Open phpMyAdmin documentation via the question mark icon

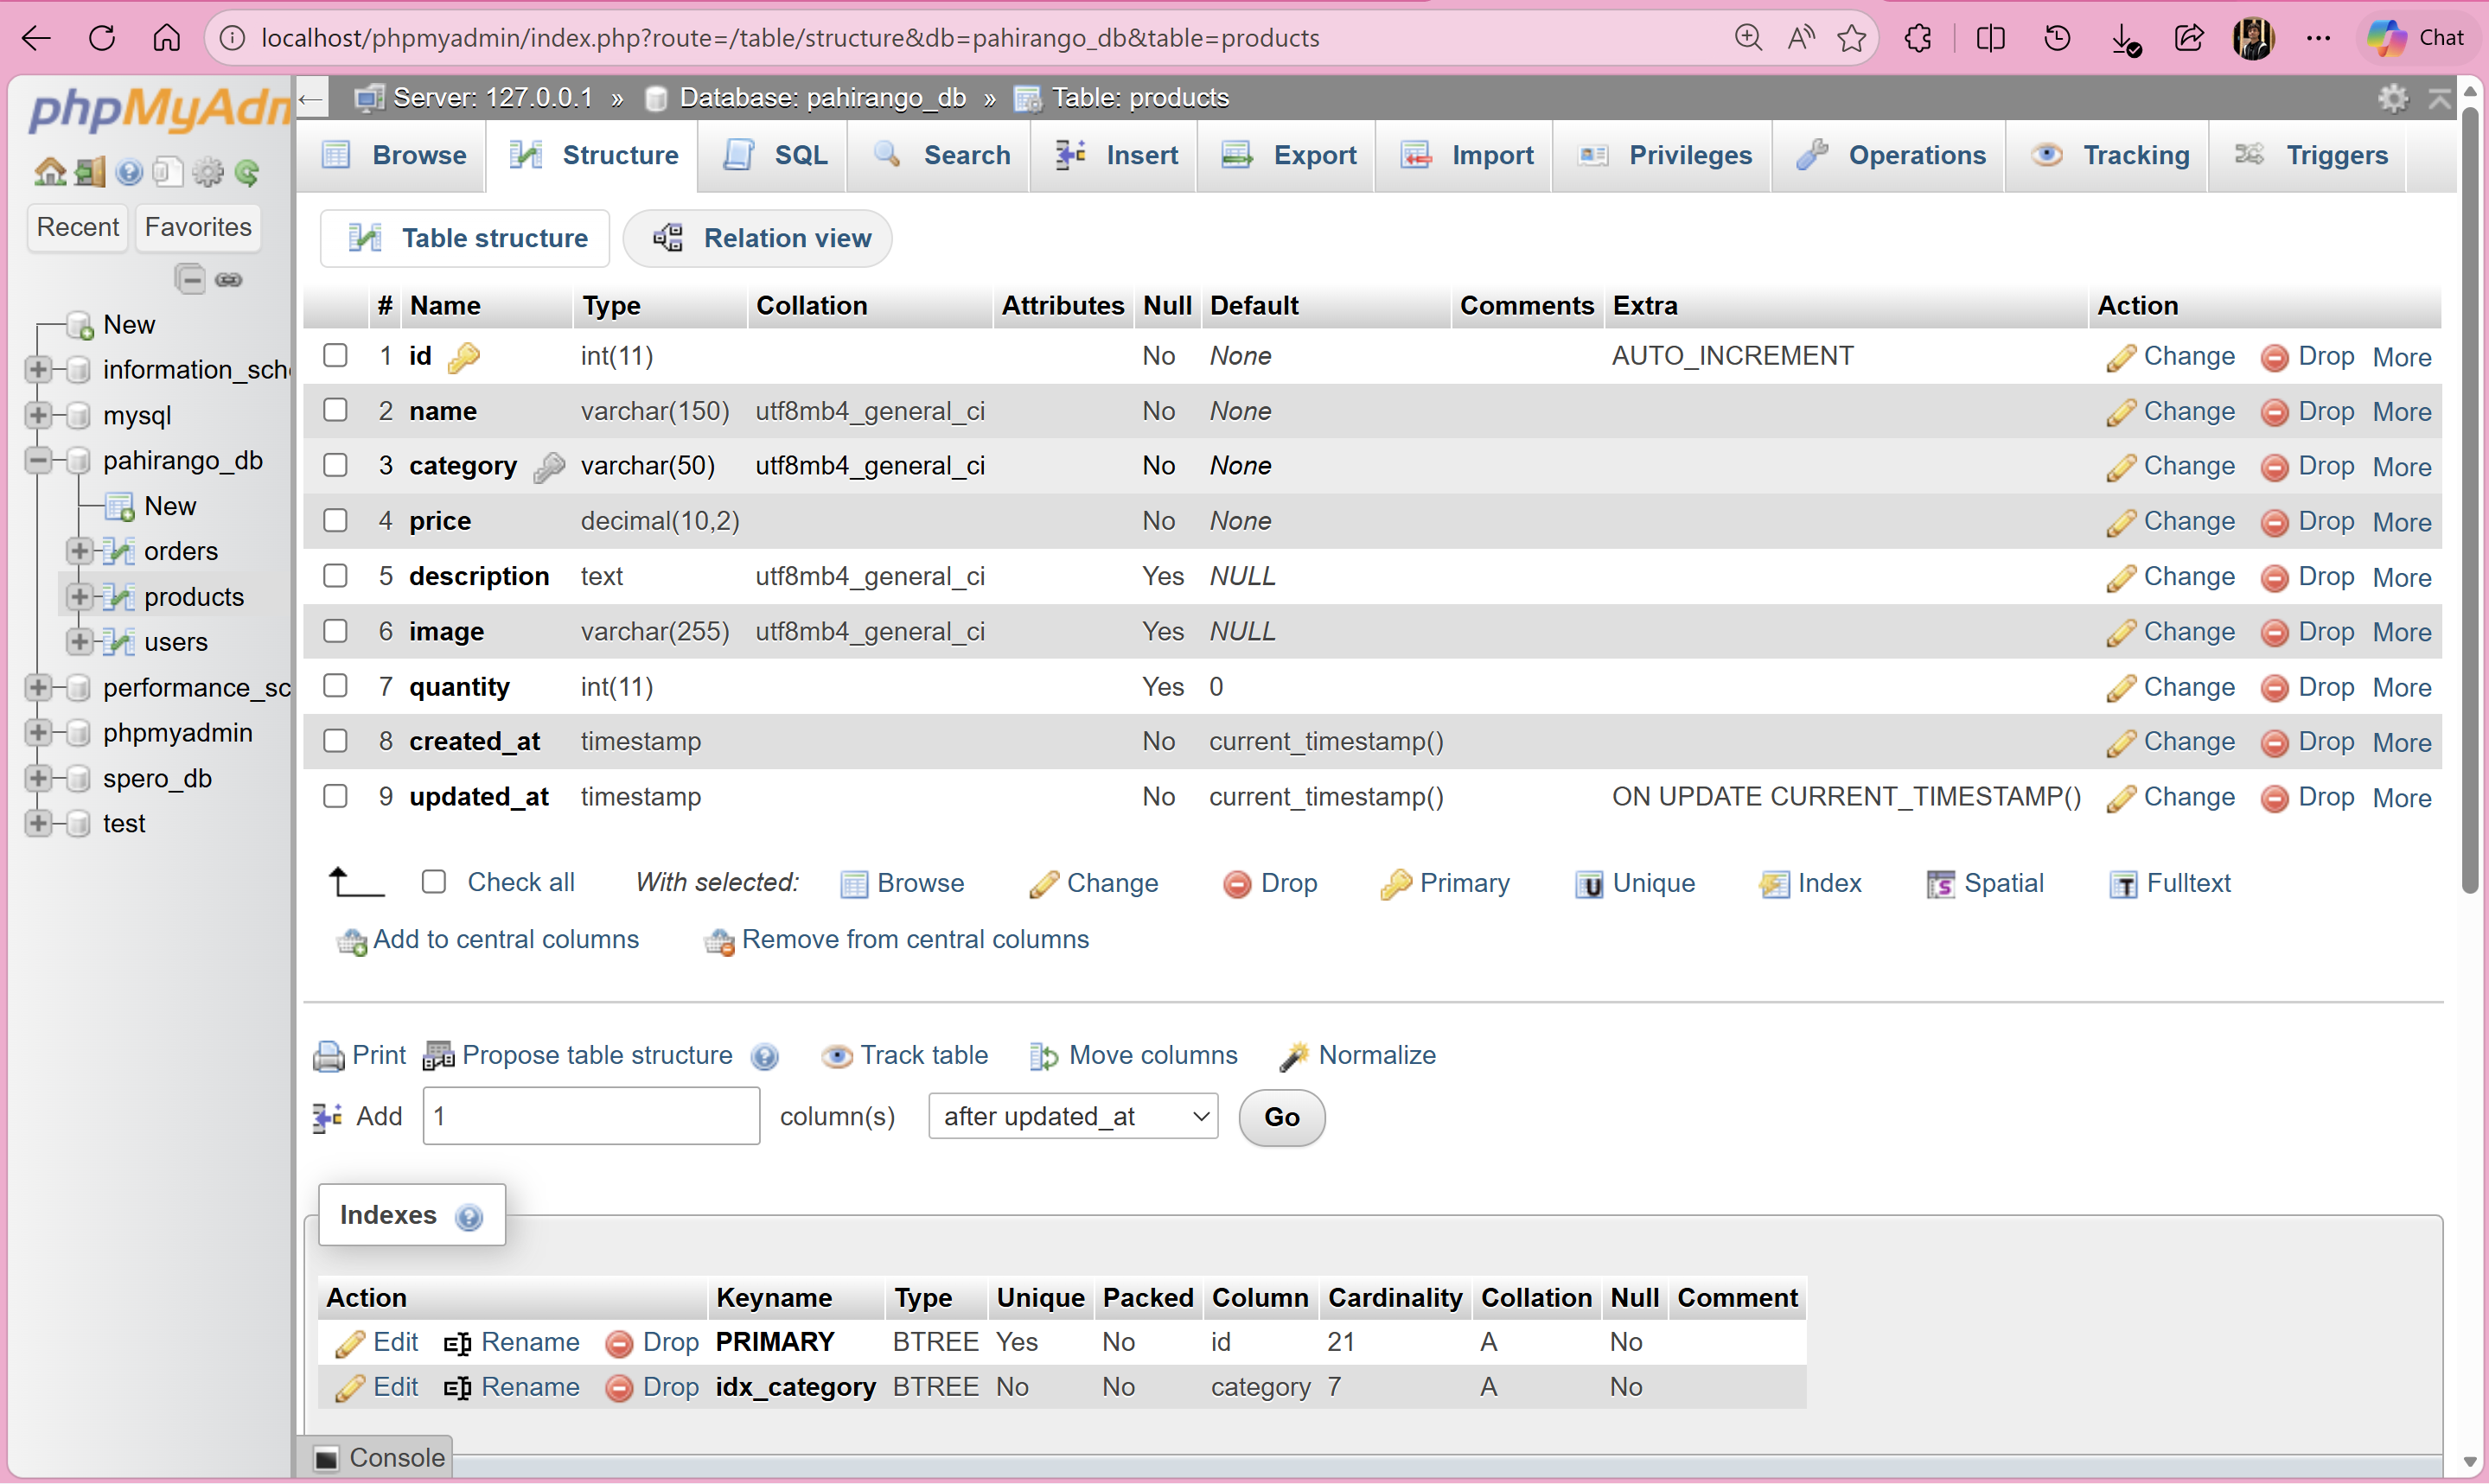[130, 172]
